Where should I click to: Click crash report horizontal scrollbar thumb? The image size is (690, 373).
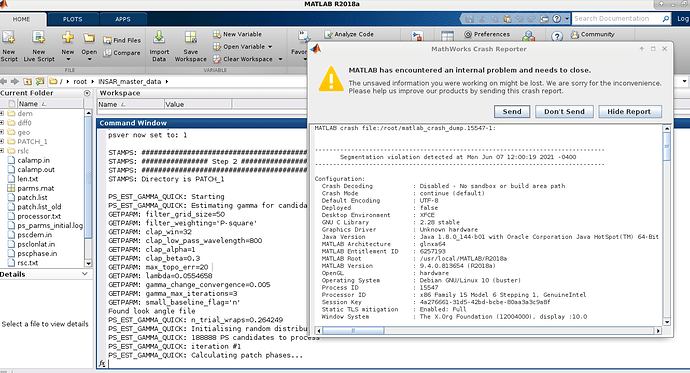353,330
